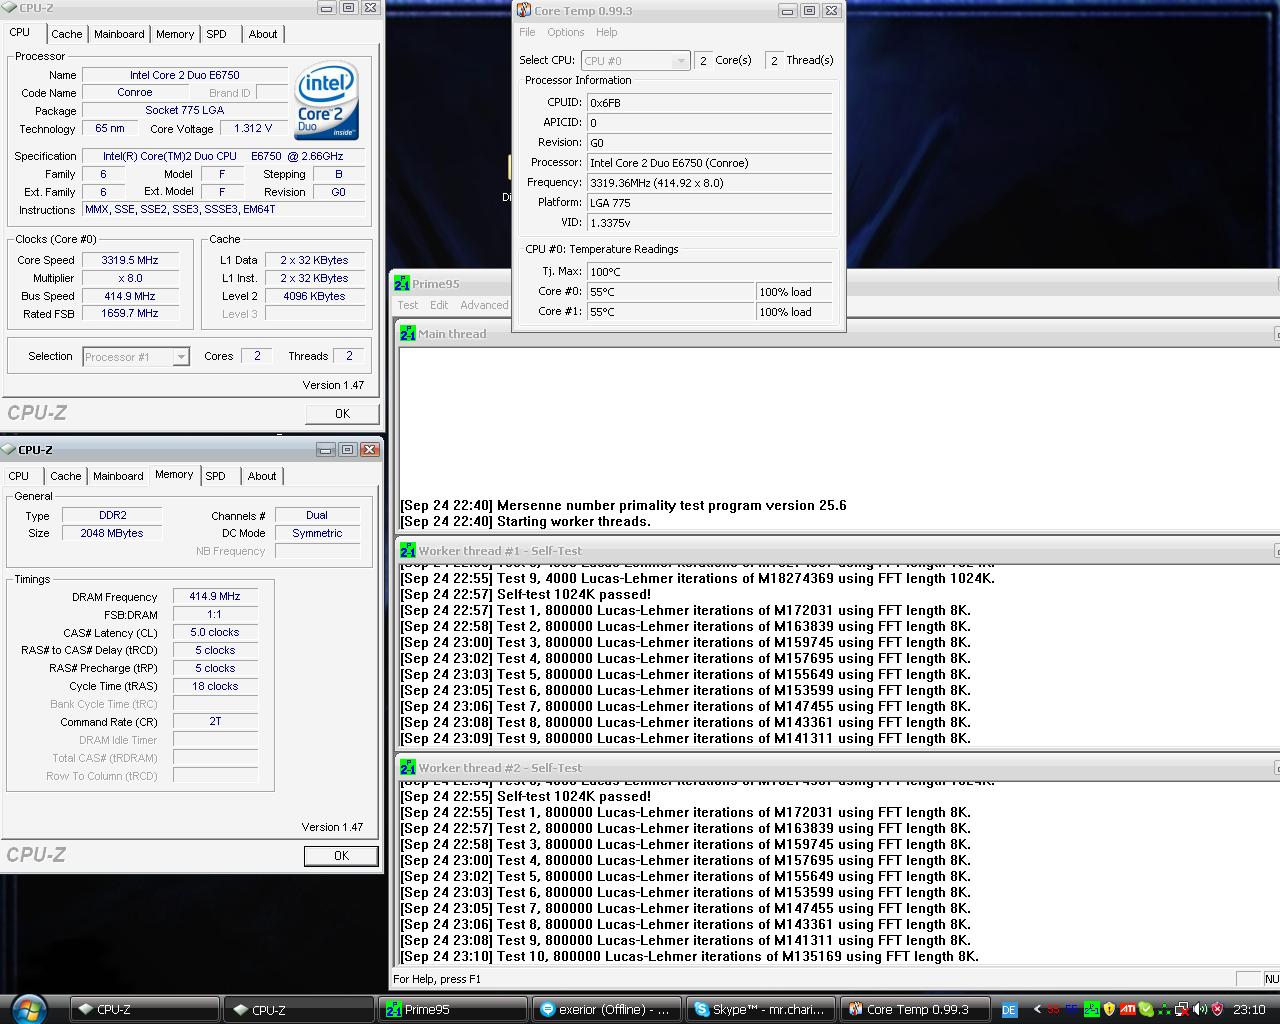Image resolution: width=1280 pixels, height=1024 pixels.
Task: Switch to Mainboard tab in upper CPU-Z
Action: [x=119, y=34]
